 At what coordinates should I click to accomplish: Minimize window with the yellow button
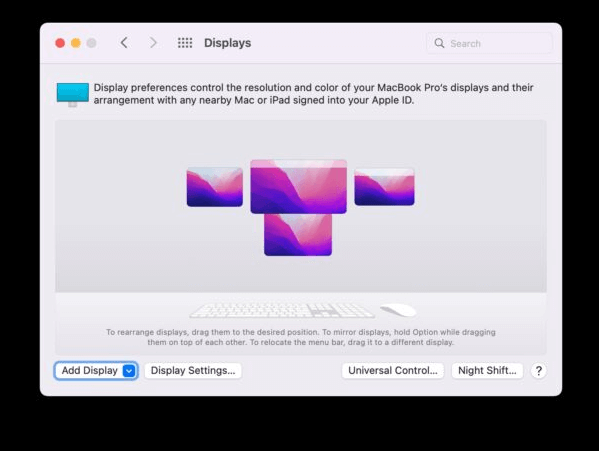(x=76, y=43)
